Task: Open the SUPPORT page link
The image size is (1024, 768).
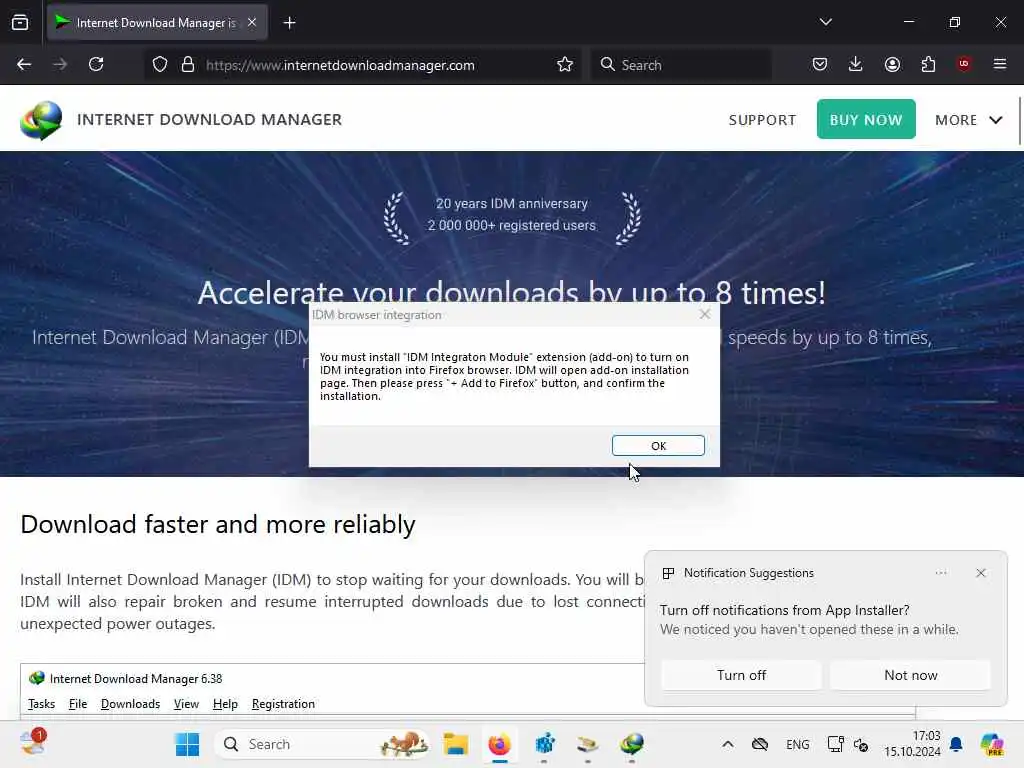Action: [762, 120]
